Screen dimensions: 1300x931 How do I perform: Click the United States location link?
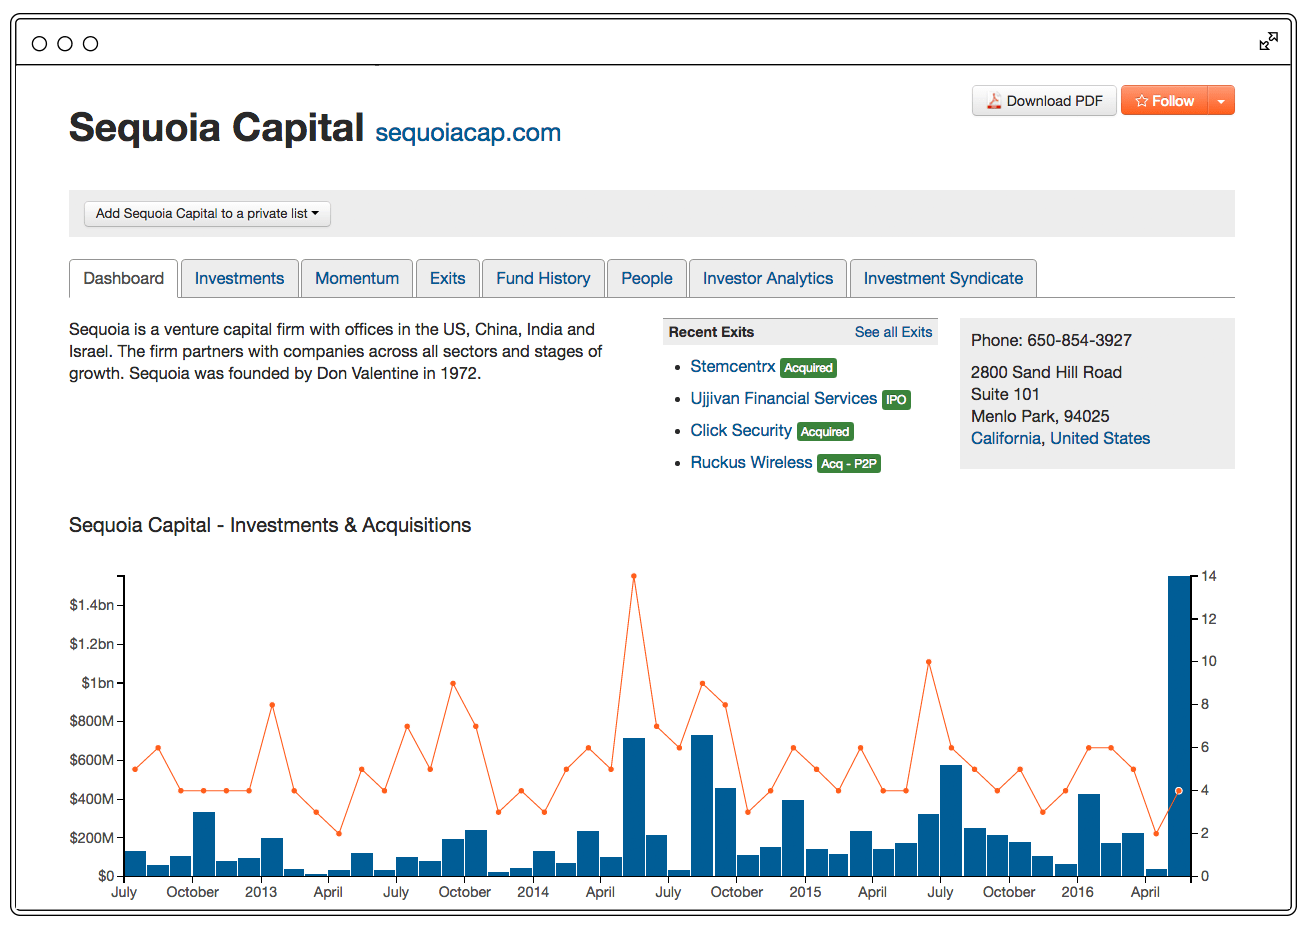(x=1100, y=438)
